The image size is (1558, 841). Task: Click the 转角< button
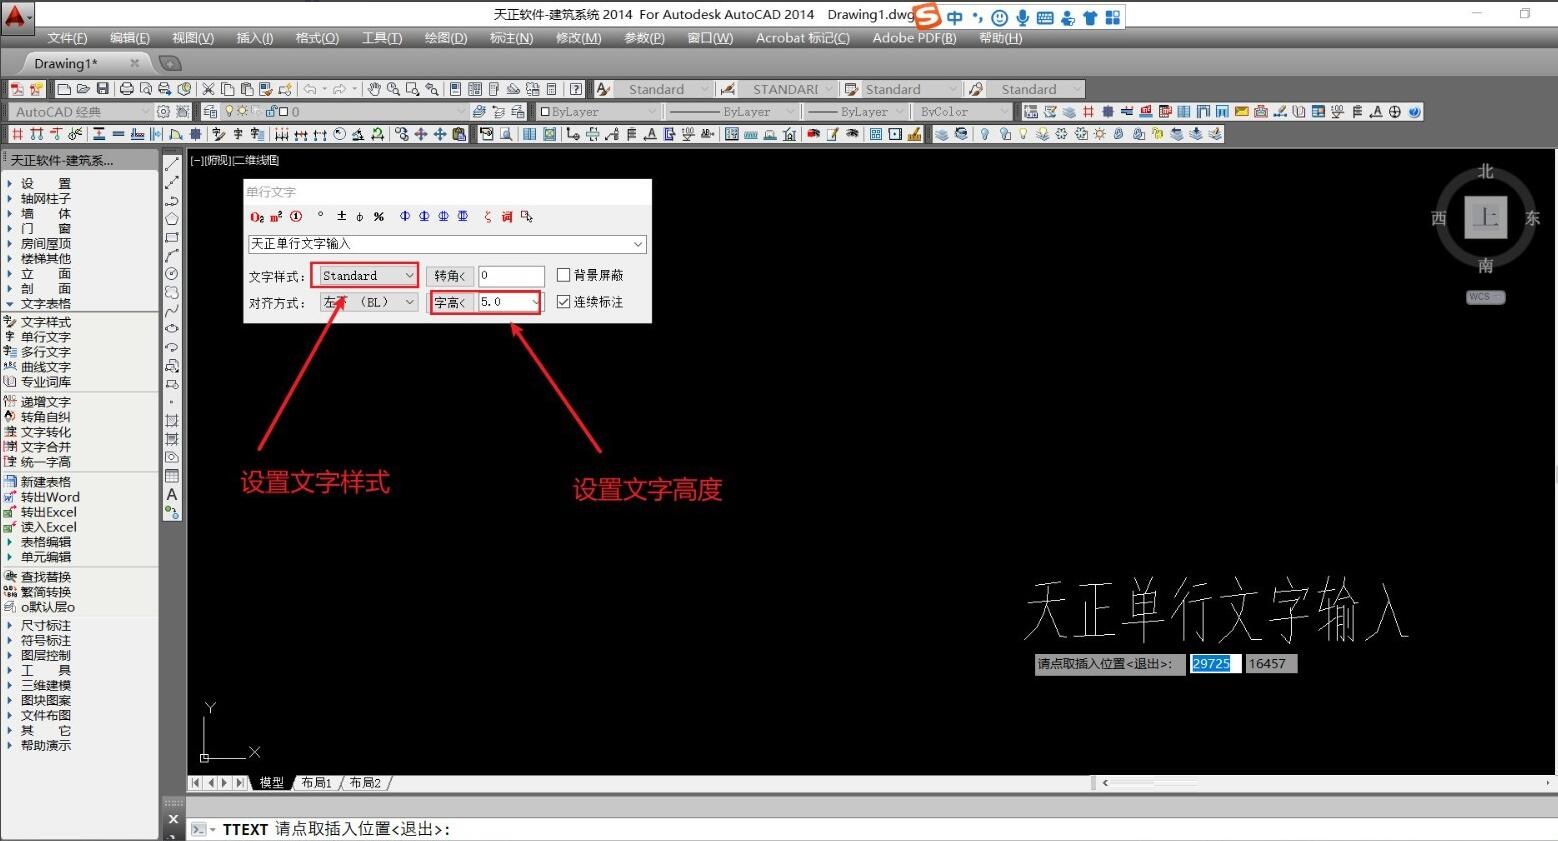[450, 276]
